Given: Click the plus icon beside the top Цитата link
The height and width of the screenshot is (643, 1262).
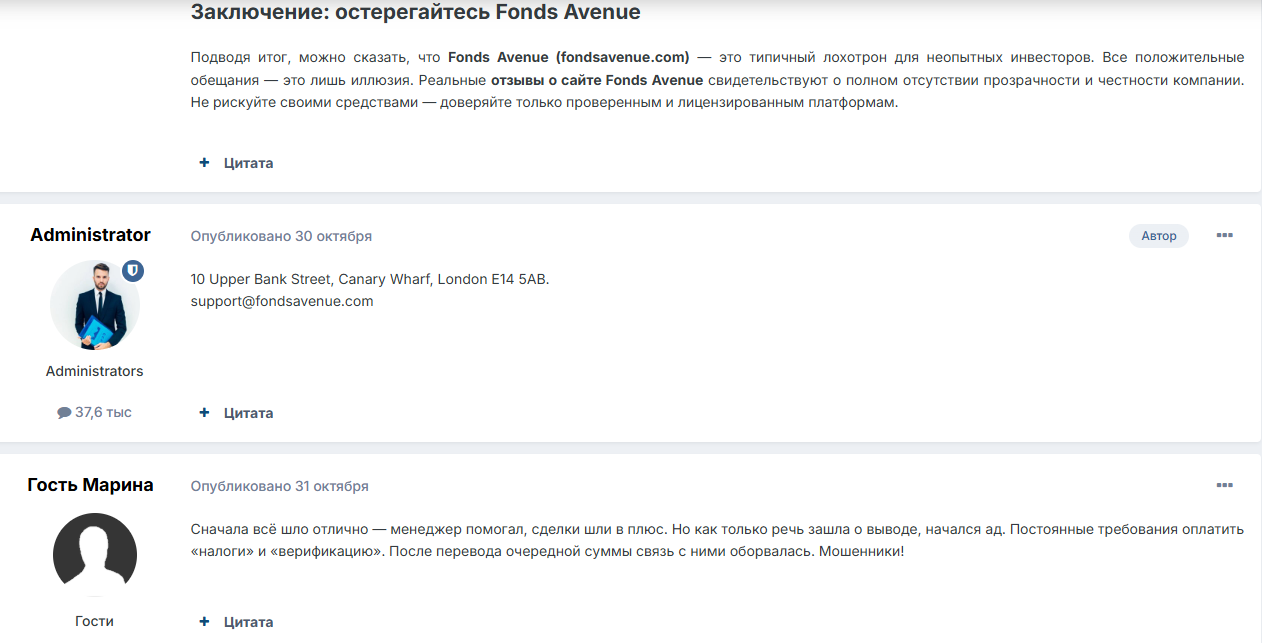Looking at the screenshot, I should (x=204, y=162).
